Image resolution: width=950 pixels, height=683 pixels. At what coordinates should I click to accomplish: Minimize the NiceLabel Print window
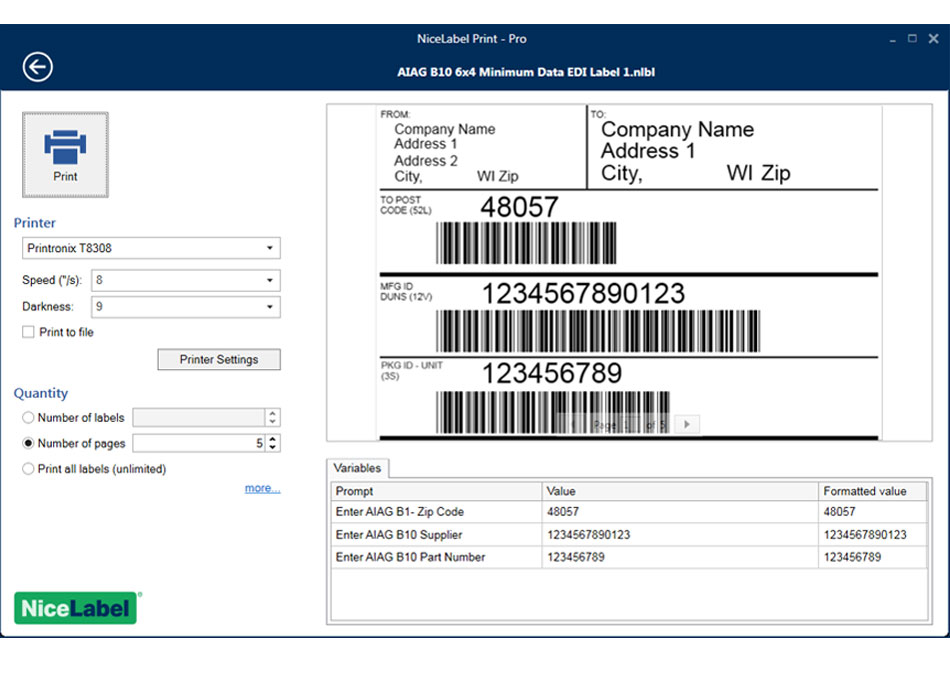(892, 39)
